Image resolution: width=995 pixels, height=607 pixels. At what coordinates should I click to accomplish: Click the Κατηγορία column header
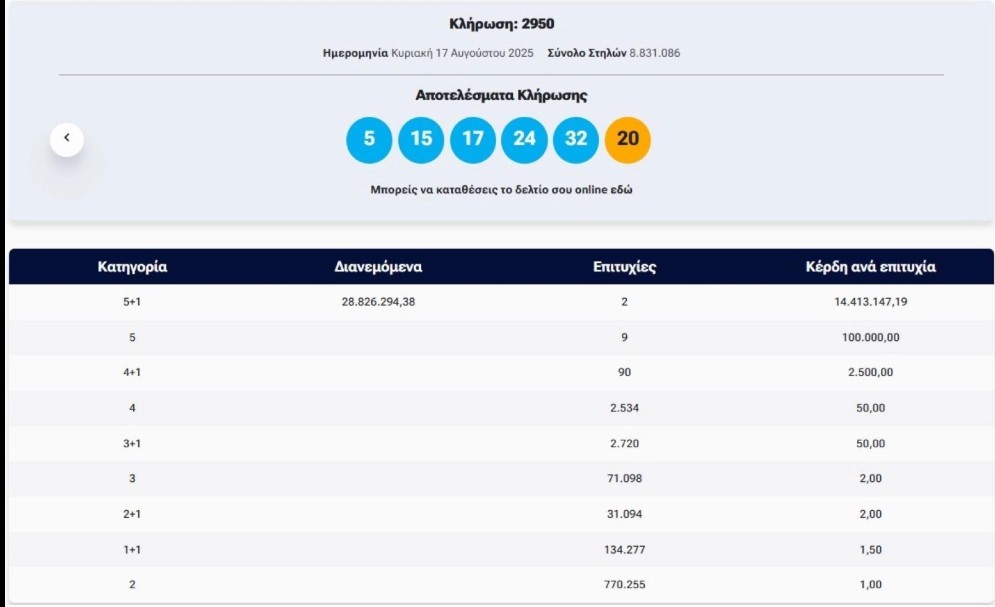(x=132, y=266)
